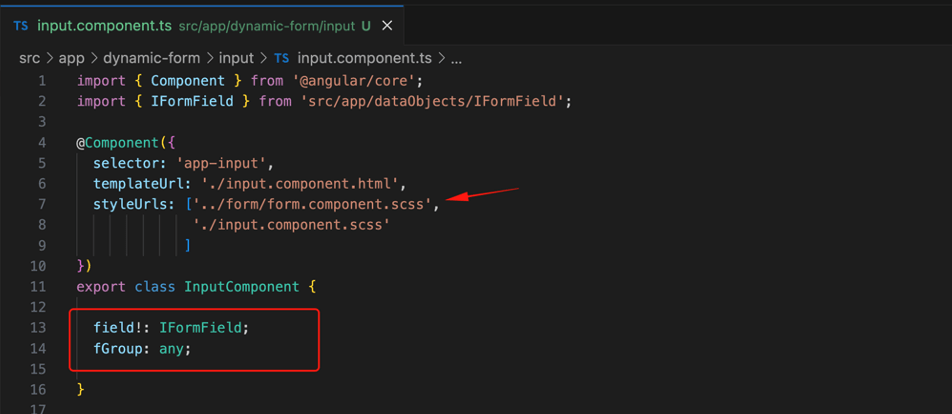Open the dynamic-form breadcrumb segment
The width and height of the screenshot is (952, 414).
click(x=151, y=58)
